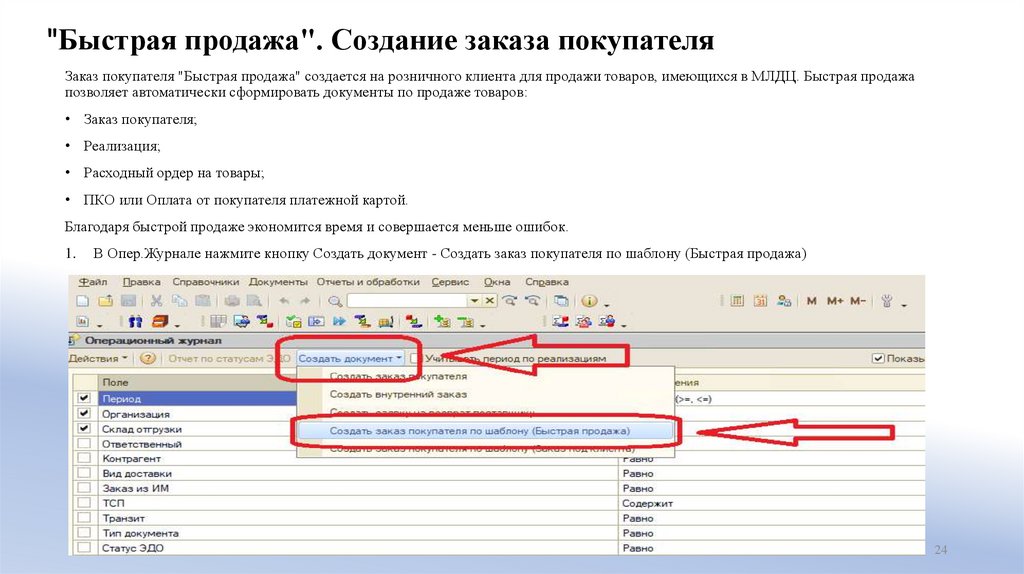Click the Cut scissors icon
1024x574 pixels.
(156, 301)
